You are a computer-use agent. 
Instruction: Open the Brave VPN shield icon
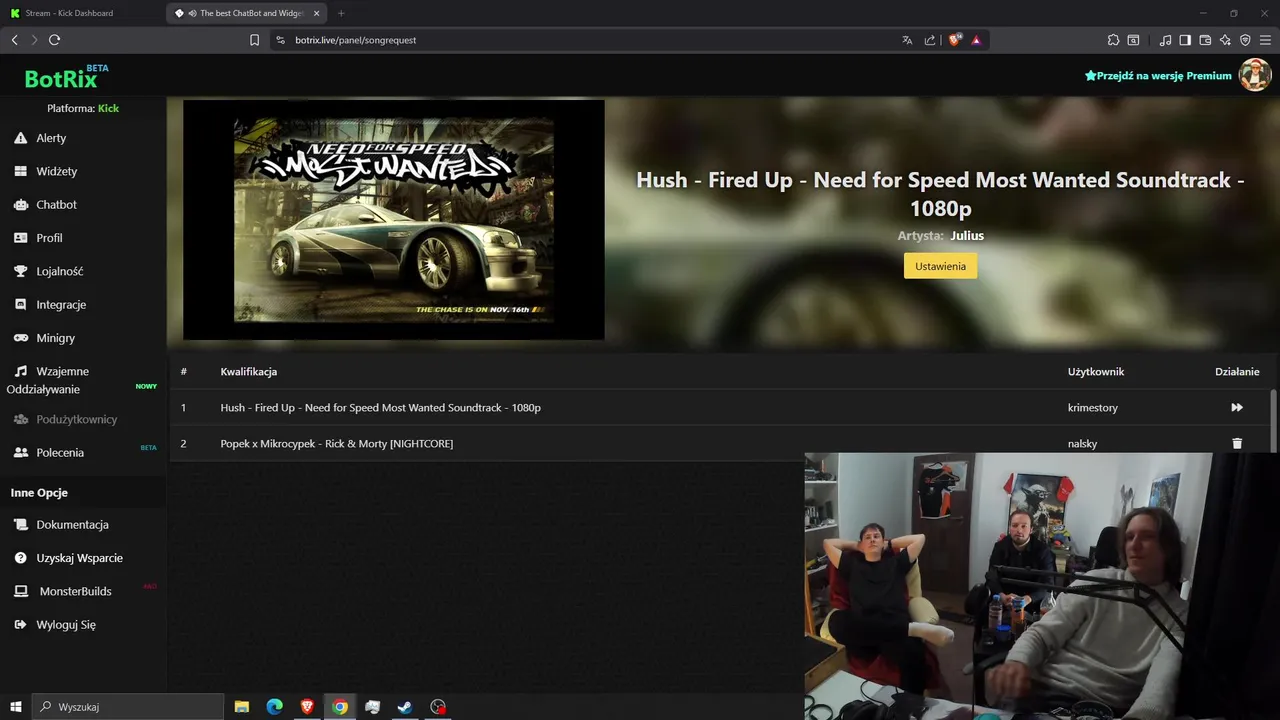coord(1245,40)
